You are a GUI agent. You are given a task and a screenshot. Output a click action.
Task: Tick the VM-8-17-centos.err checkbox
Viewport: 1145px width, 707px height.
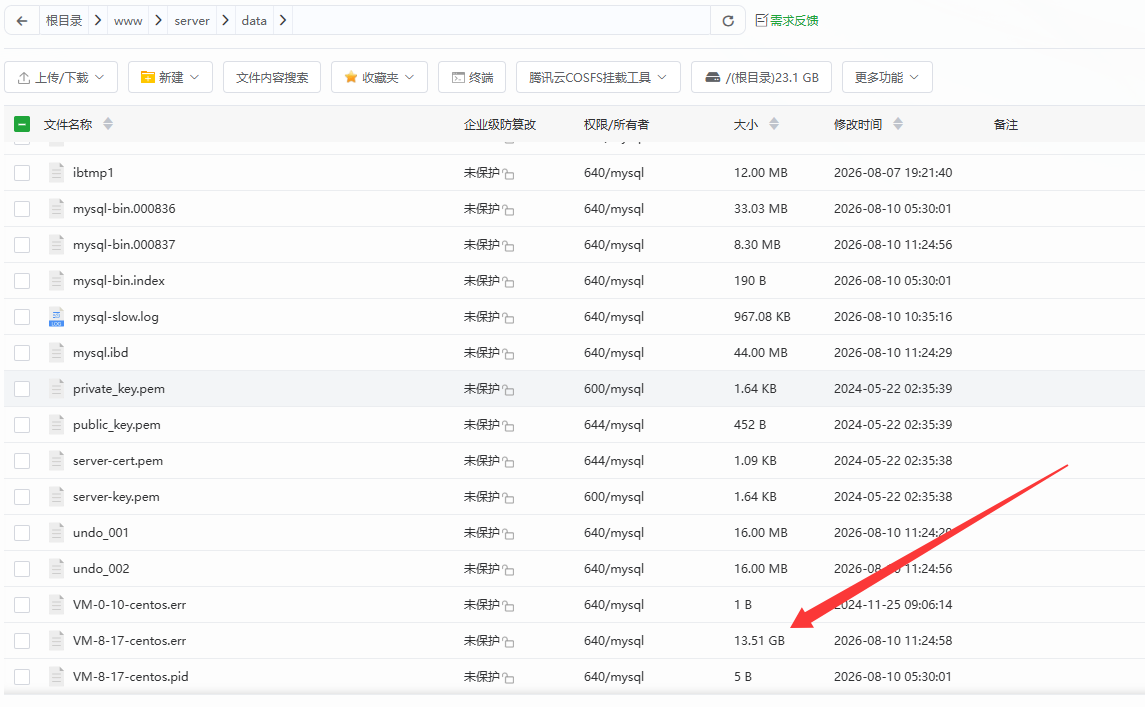tap(22, 641)
